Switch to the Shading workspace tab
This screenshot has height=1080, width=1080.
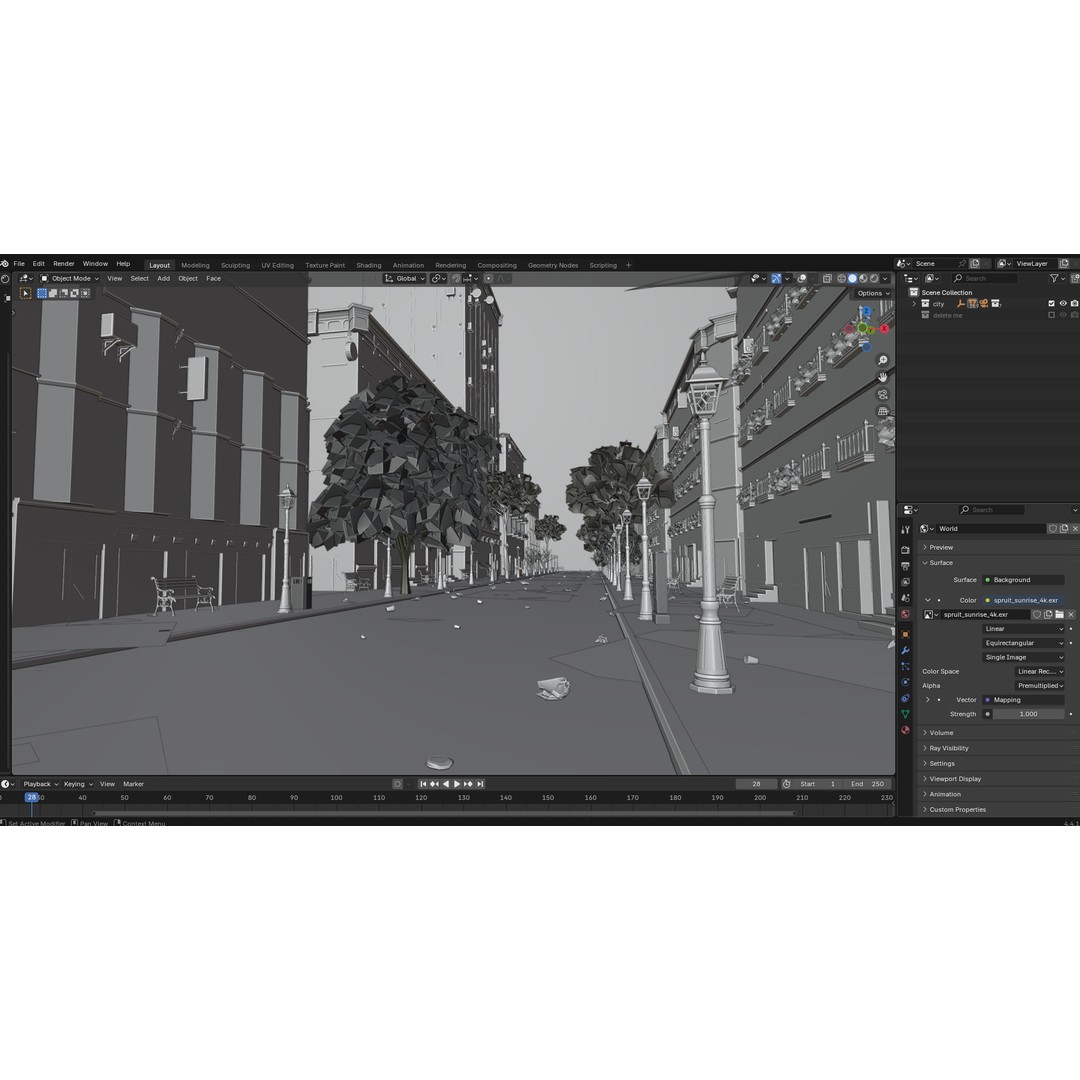pyautogui.click(x=369, y=263)
